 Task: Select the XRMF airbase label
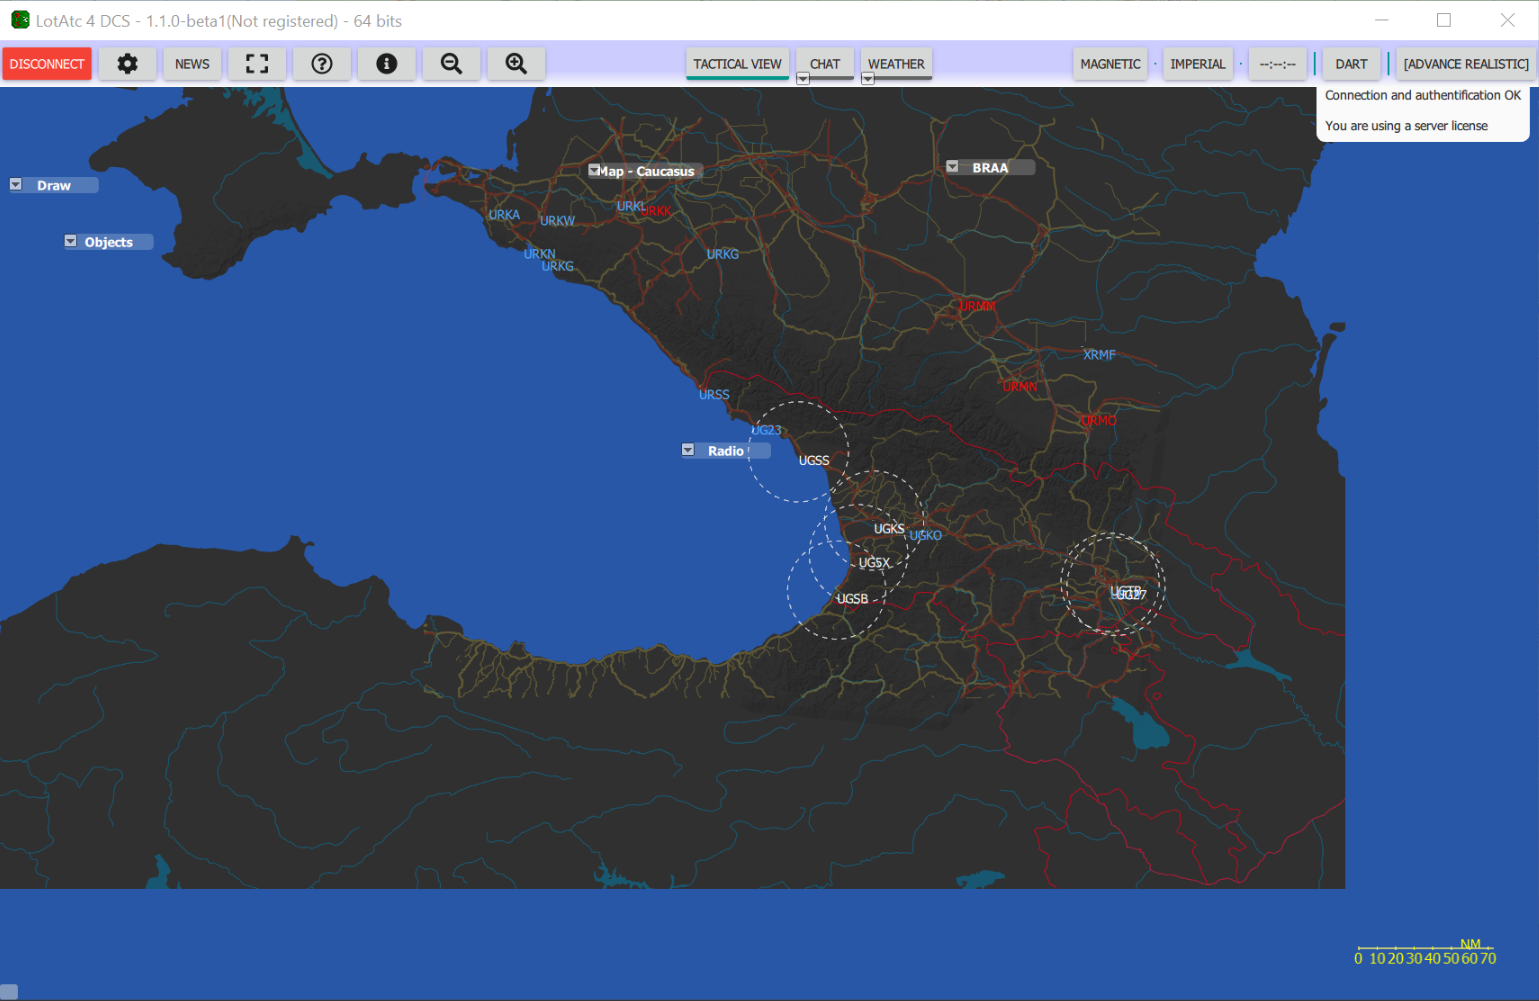pos(1099,355)
